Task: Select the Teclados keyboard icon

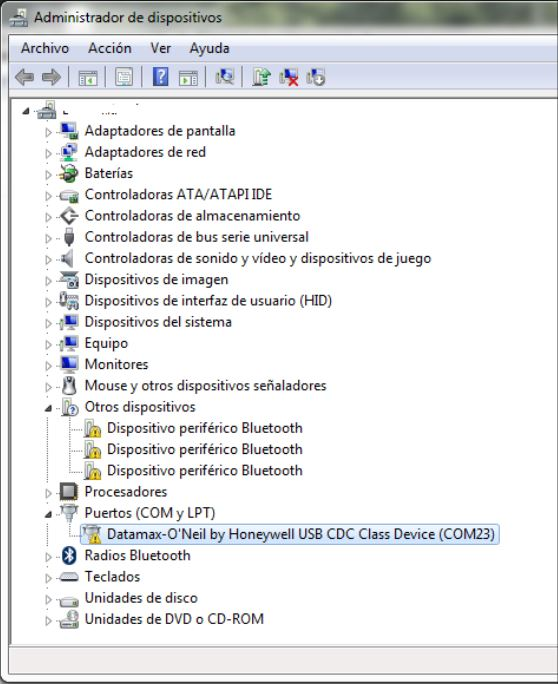Action: point(69,577)
